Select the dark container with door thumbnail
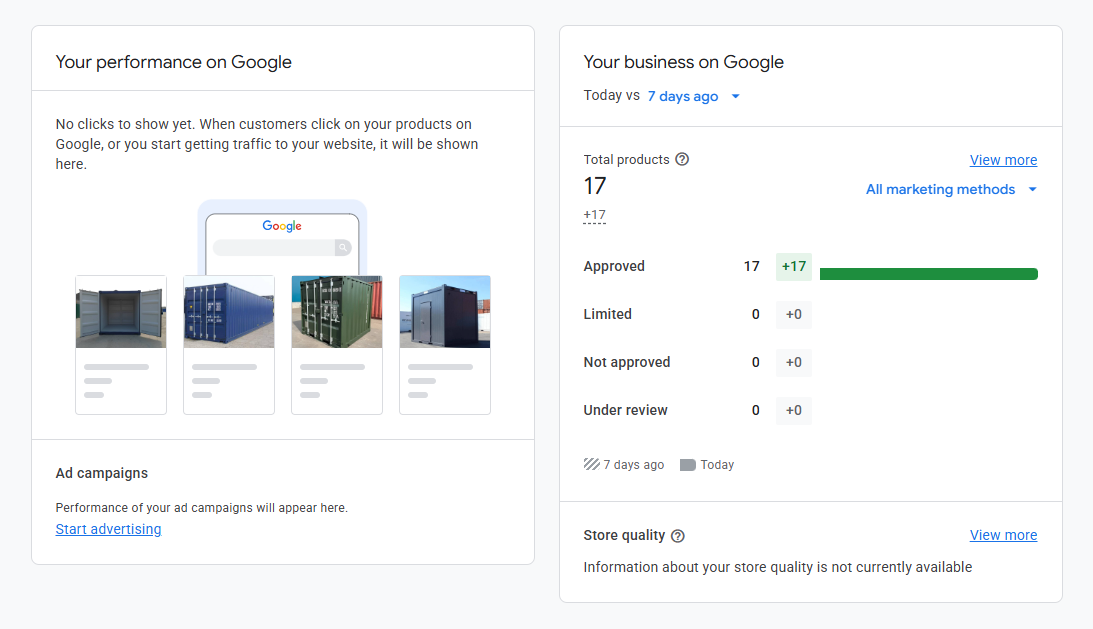Viewport: 1093px width, 629px height. point(445,312)
